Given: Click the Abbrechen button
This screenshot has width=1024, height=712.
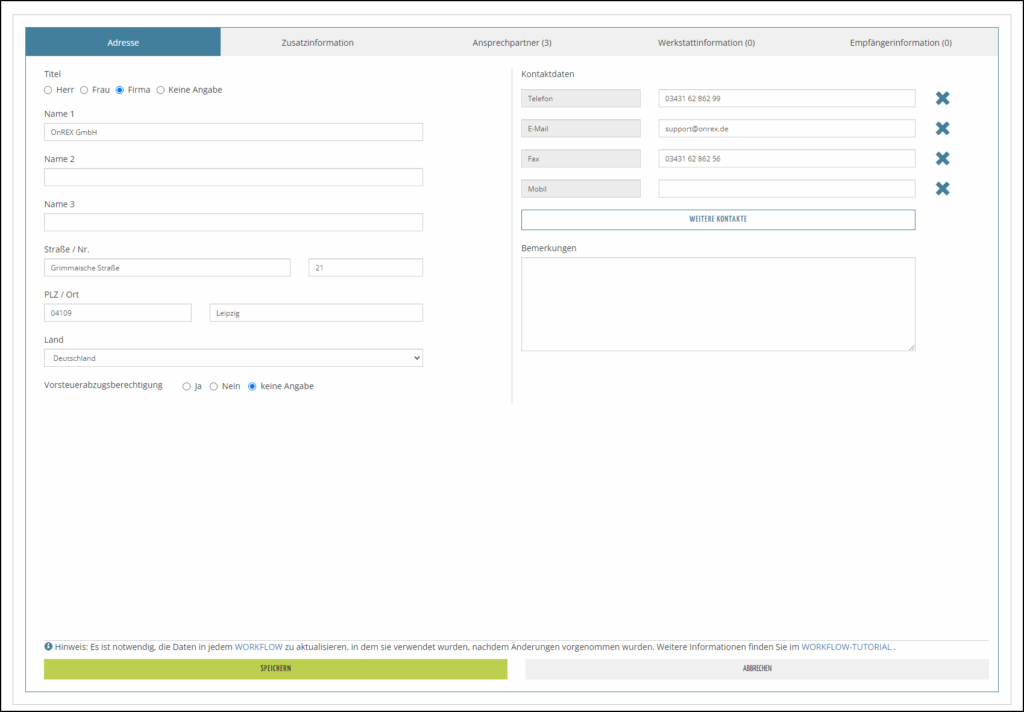Looking at the screenshot, I should [x=757, y=669].
